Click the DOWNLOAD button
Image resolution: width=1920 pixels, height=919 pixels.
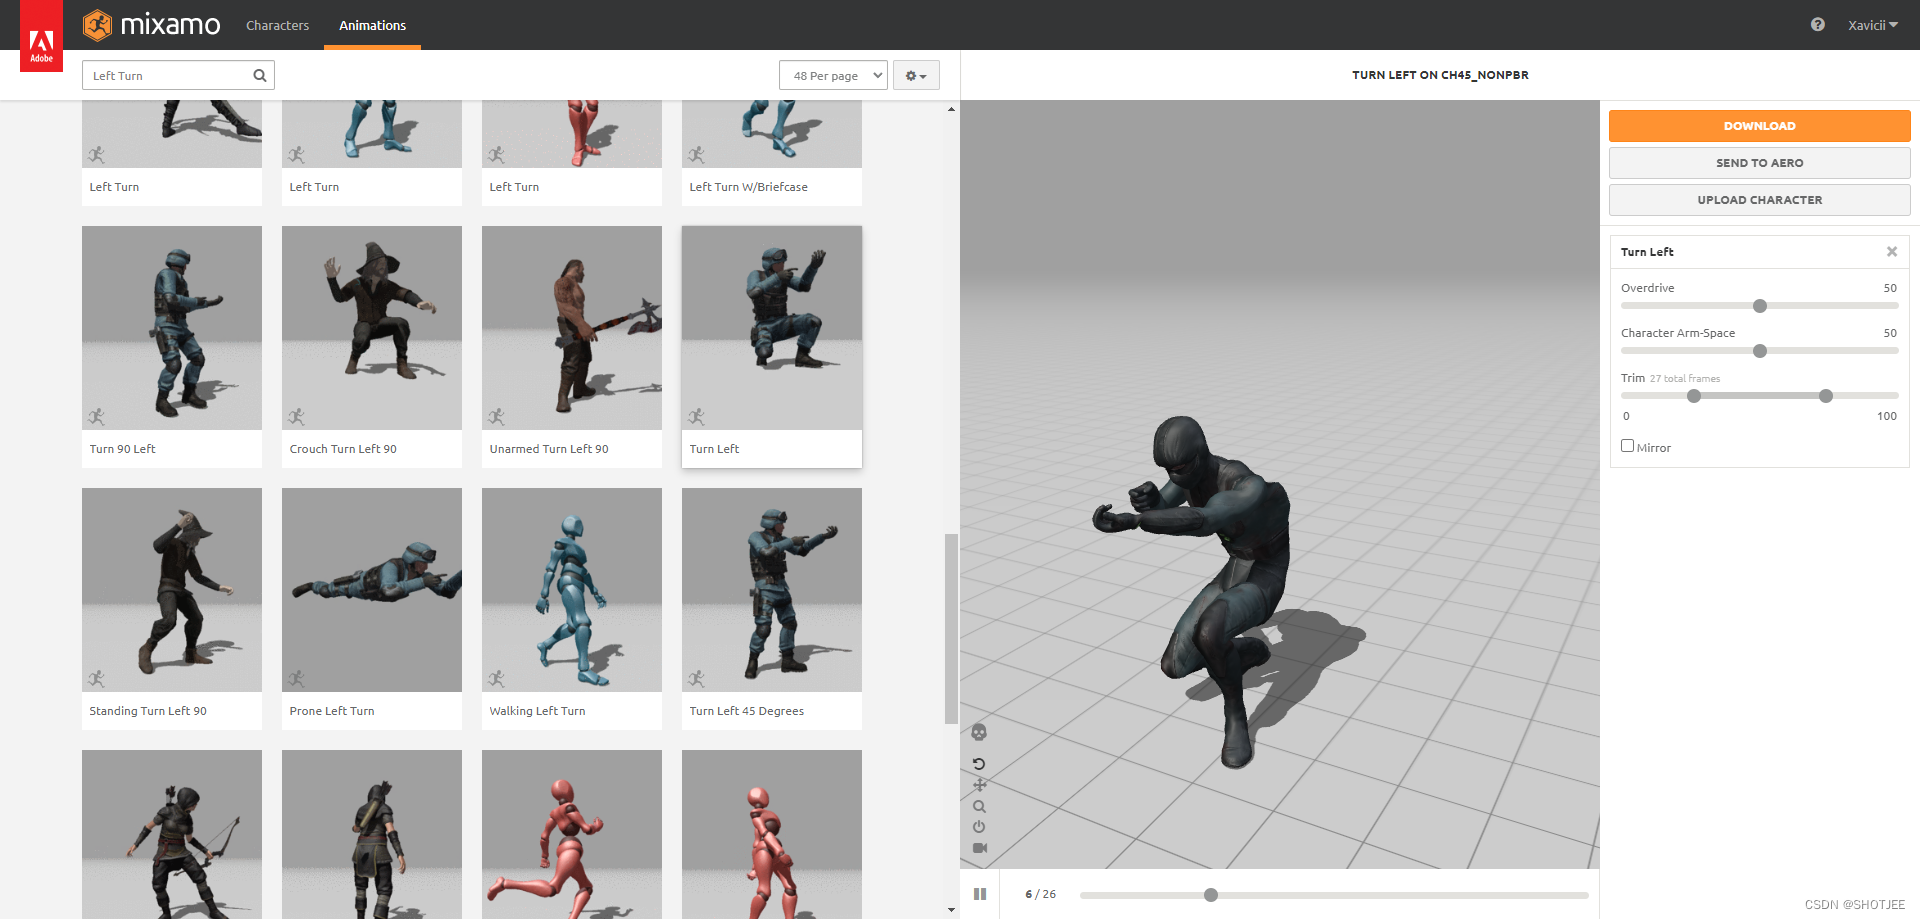tap(1759, 126)
